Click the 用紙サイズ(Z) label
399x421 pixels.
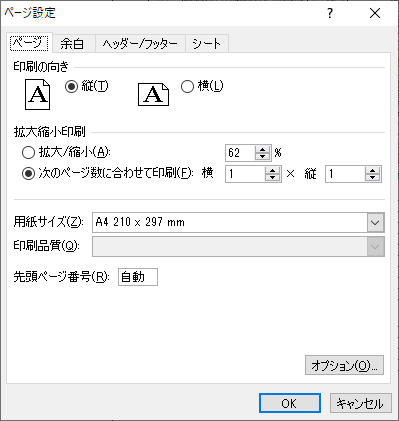click(x=48, y=222)
